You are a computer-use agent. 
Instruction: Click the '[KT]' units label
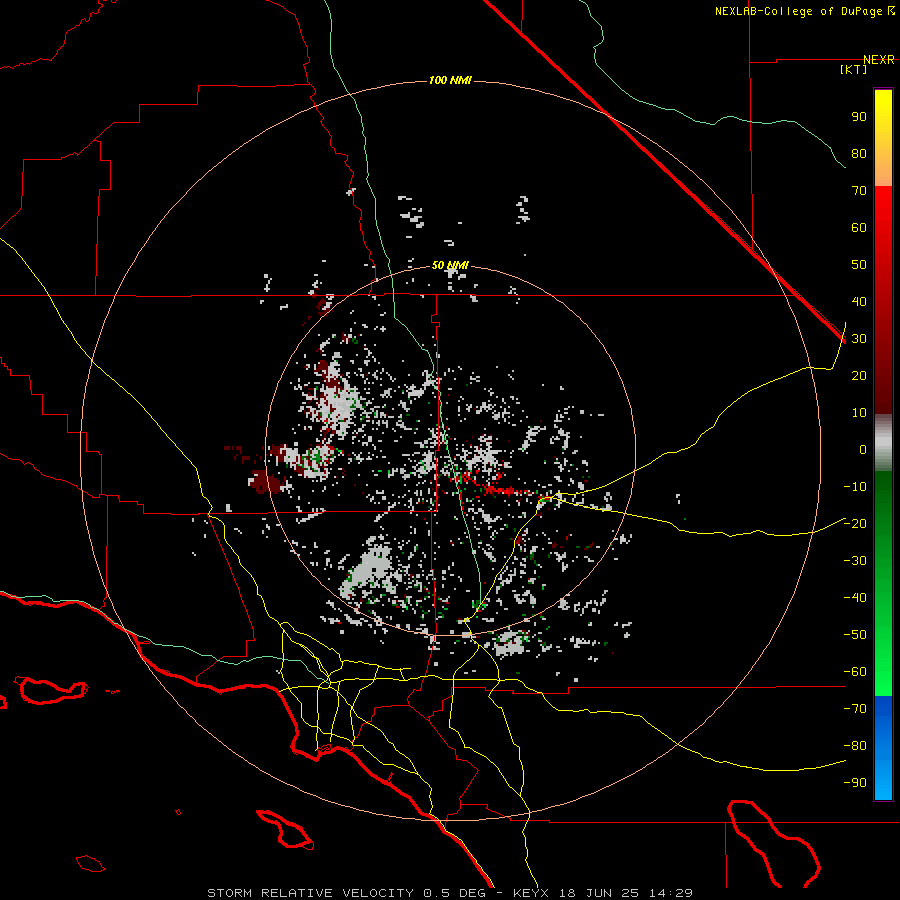[x=854, y=69]
